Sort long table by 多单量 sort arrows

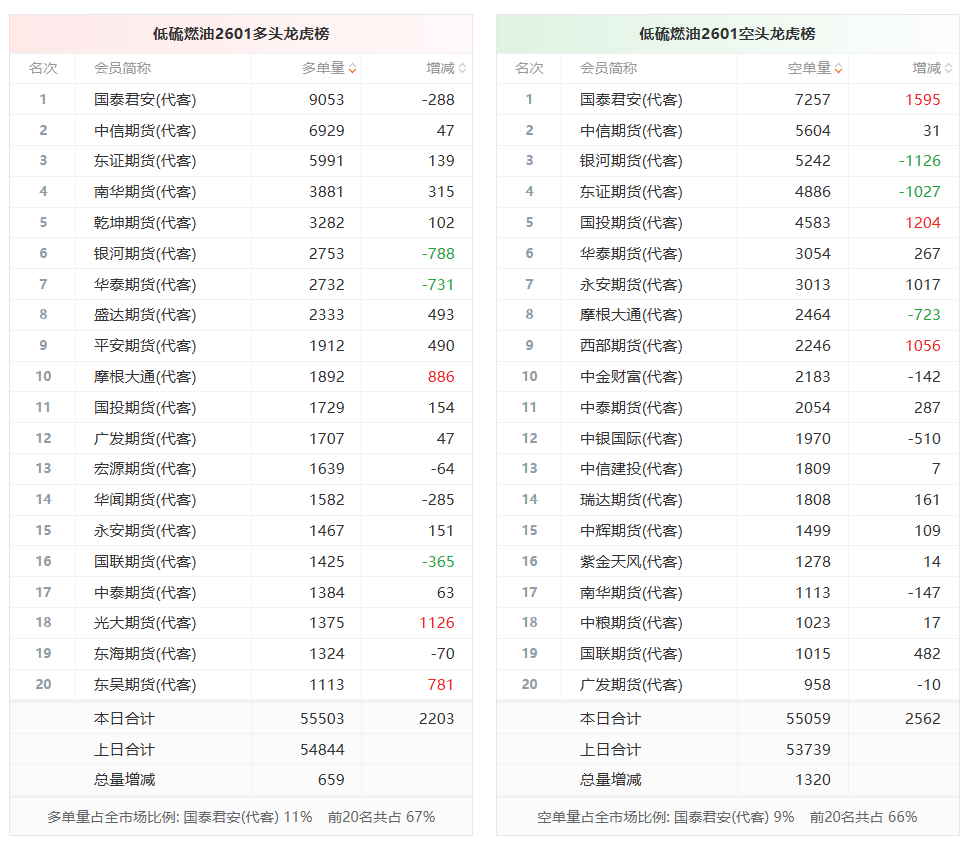pos(352,69)
